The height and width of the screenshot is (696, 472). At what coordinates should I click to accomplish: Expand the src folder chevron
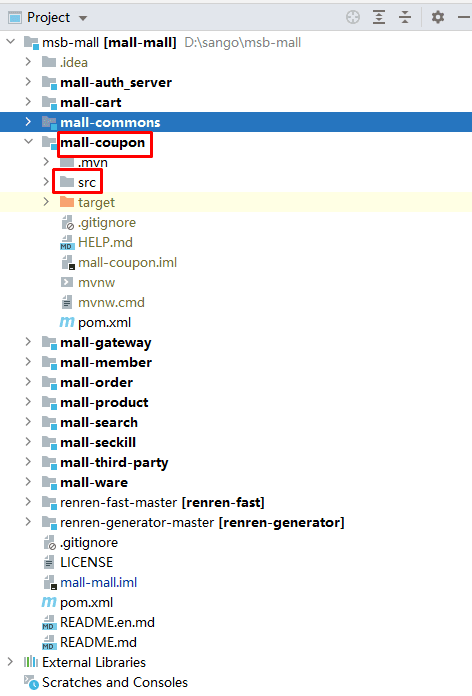click(46, 182)
